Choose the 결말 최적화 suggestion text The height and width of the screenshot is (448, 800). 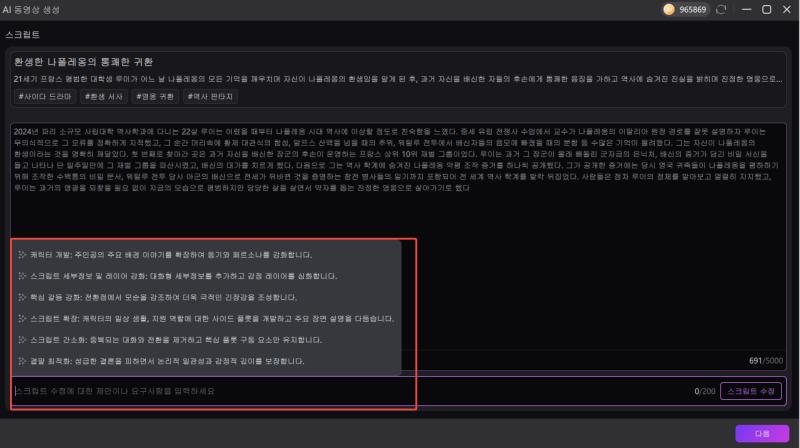[167, 361]
